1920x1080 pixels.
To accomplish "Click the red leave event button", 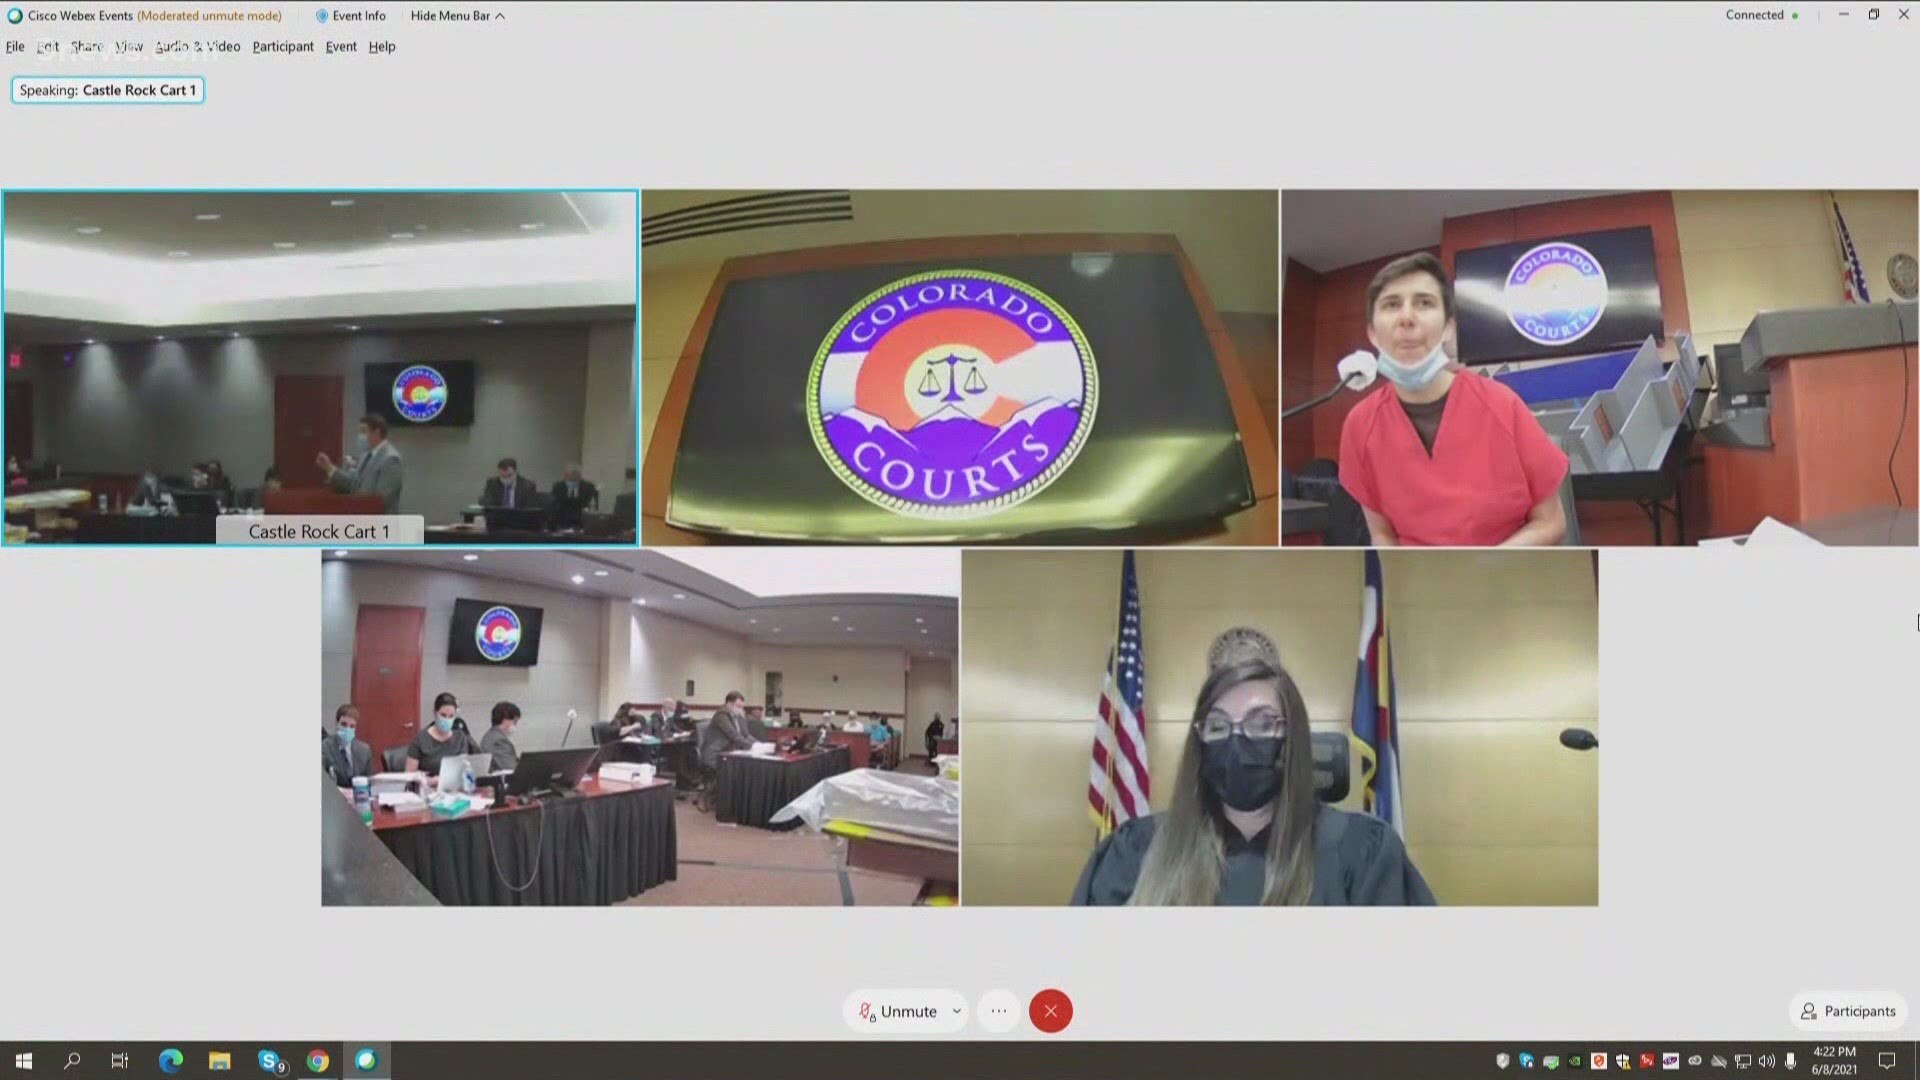I will point(1050,1011).
